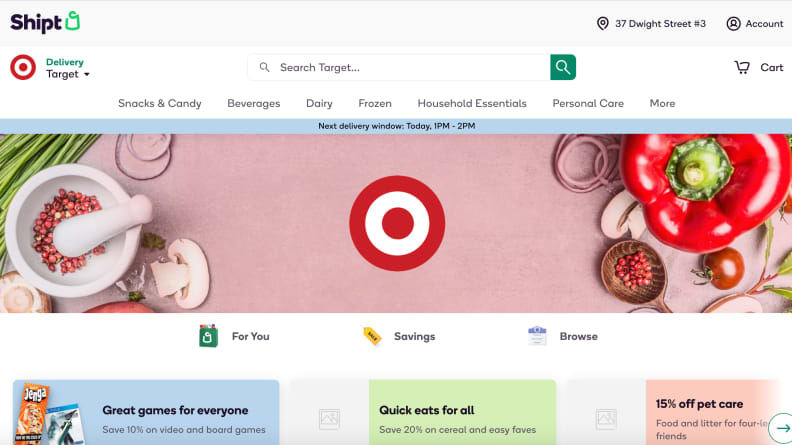This screenshot has height=445, width=792.
Task: Open Frozen category
Action: coord(375,103)
